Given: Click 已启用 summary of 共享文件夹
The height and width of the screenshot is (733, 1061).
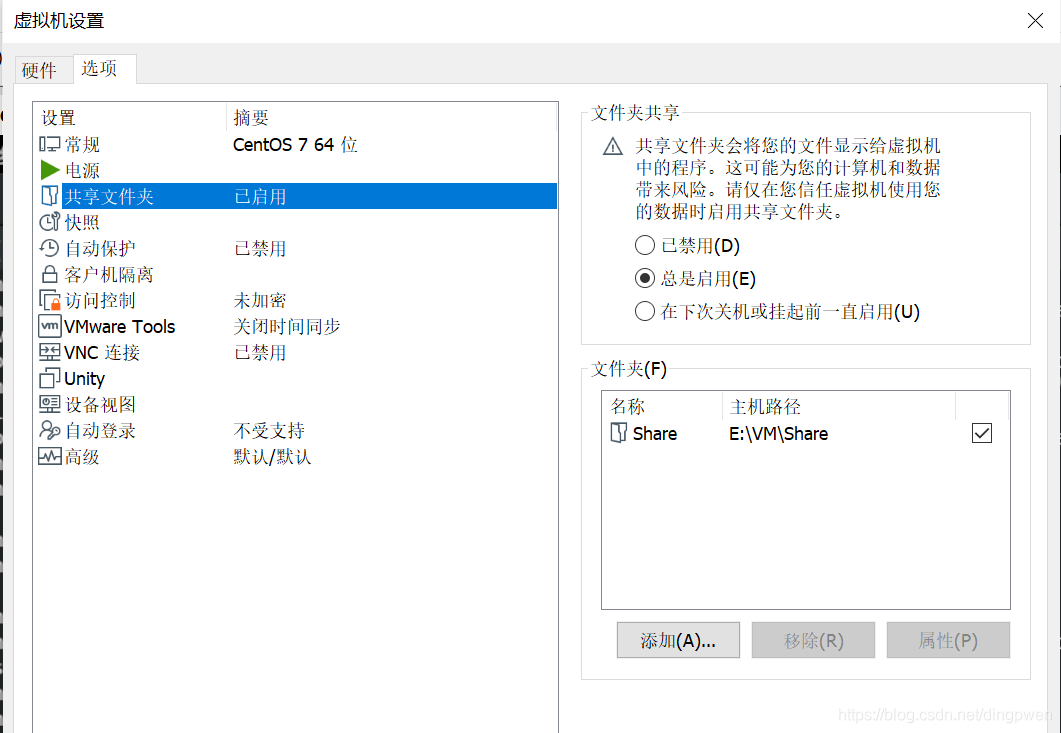Looking at the screenshot, I should coord(260,196).
